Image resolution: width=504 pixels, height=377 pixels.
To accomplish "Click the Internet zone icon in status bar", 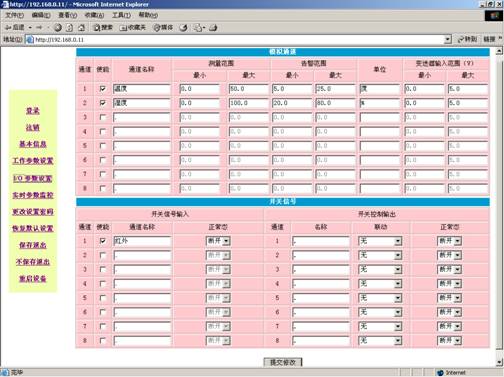I will click(x=440, y=373).
